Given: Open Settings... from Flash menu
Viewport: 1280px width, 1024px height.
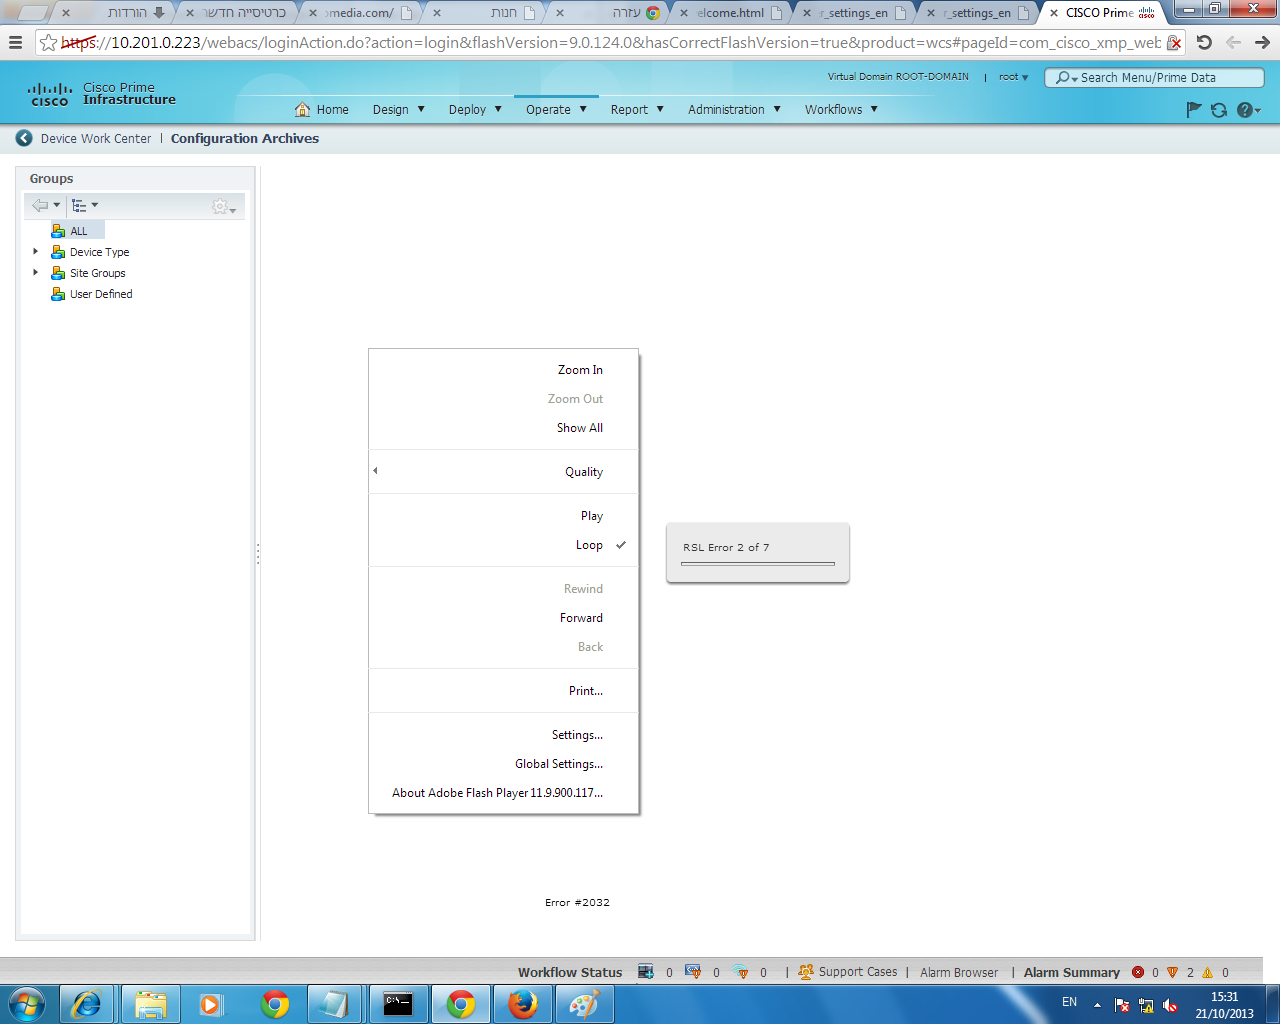Looking at the screenshot, I should (503, 735).
